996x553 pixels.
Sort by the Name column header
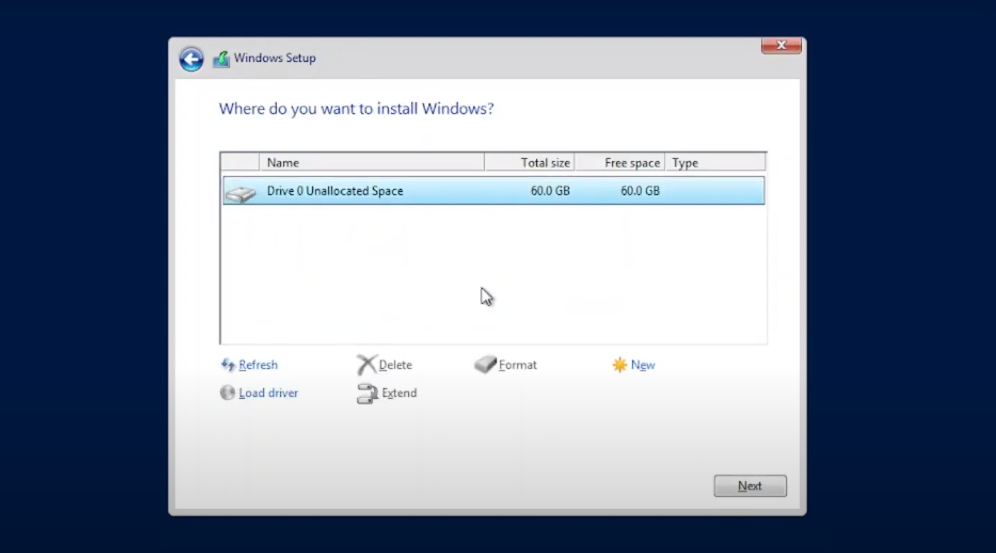click(x=372, y=163)
